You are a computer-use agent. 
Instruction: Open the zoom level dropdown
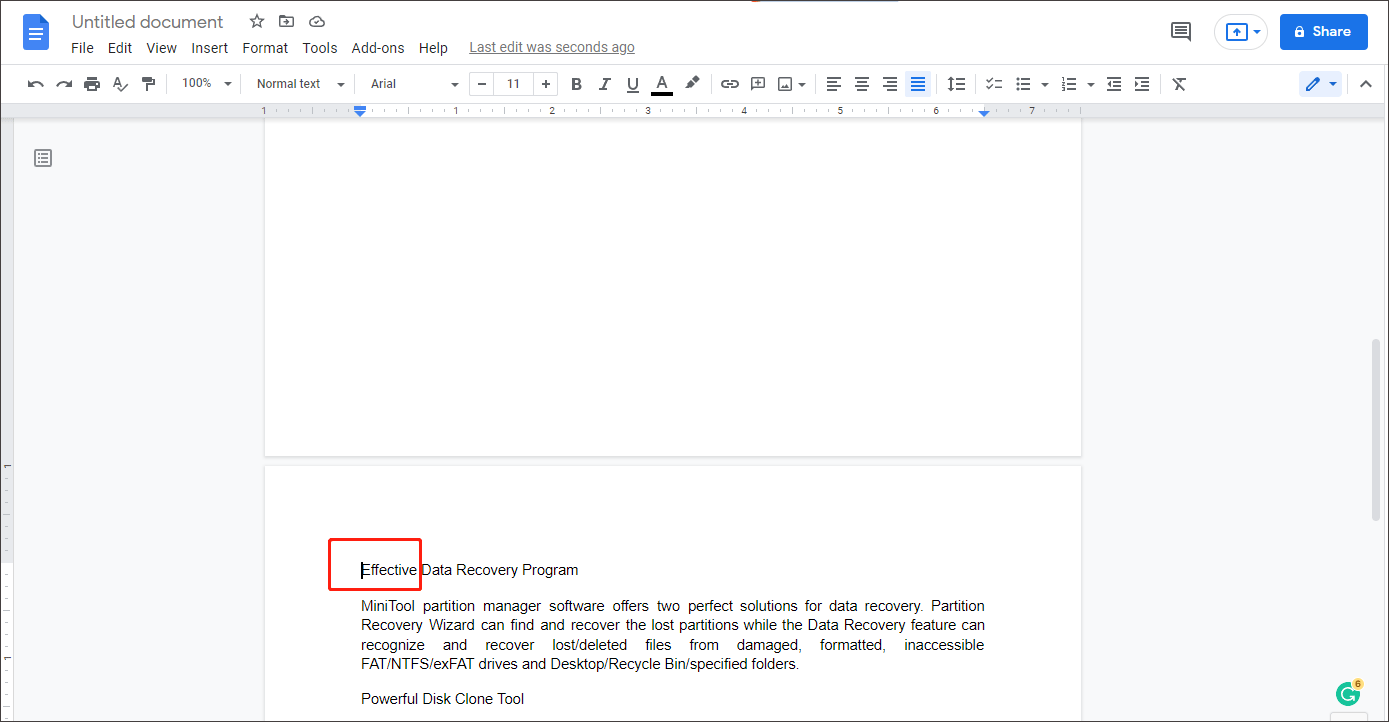point(205,84)
